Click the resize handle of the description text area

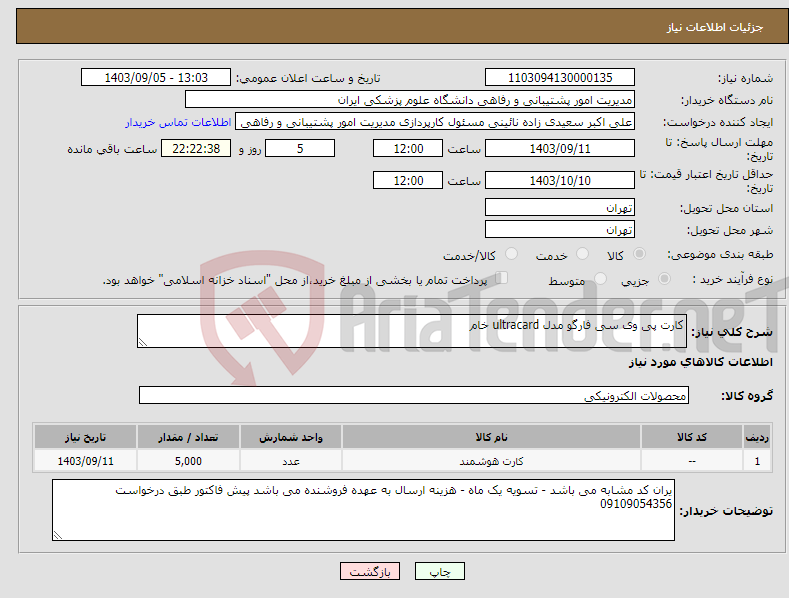point(142,342)
